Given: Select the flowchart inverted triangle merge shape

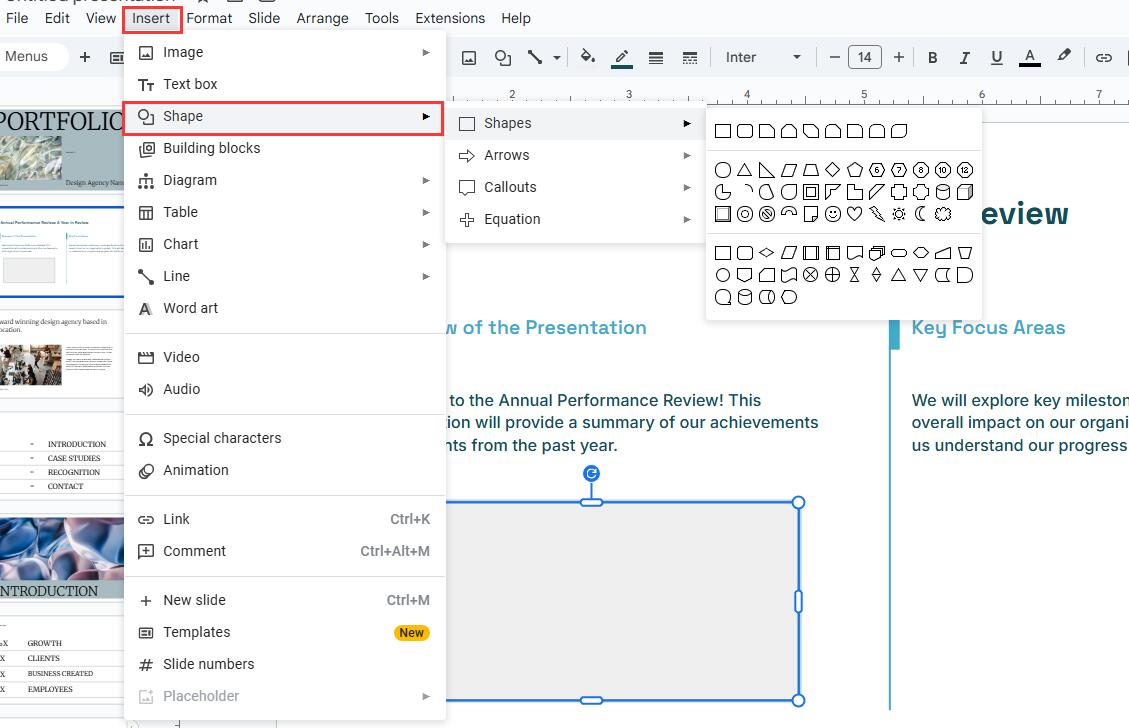Looking at the screenshot, I should [920, 275].
